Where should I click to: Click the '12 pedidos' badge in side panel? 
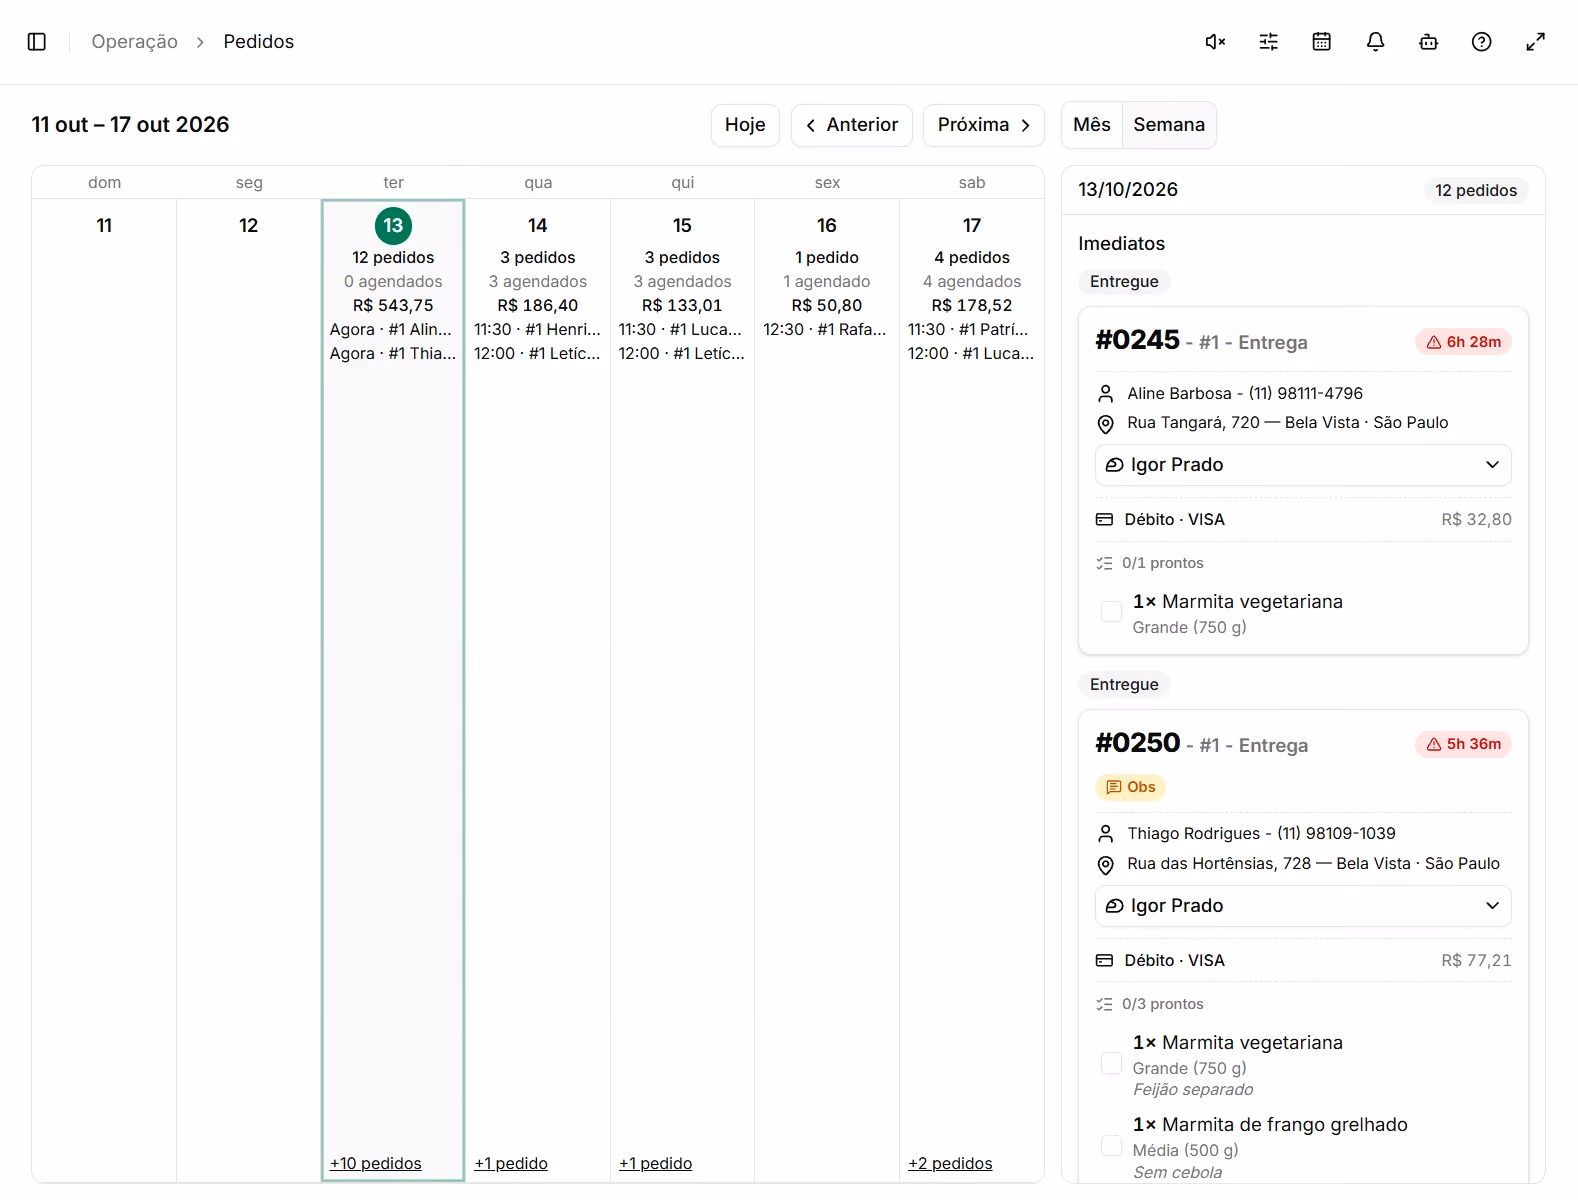(x=1476, y=190)
